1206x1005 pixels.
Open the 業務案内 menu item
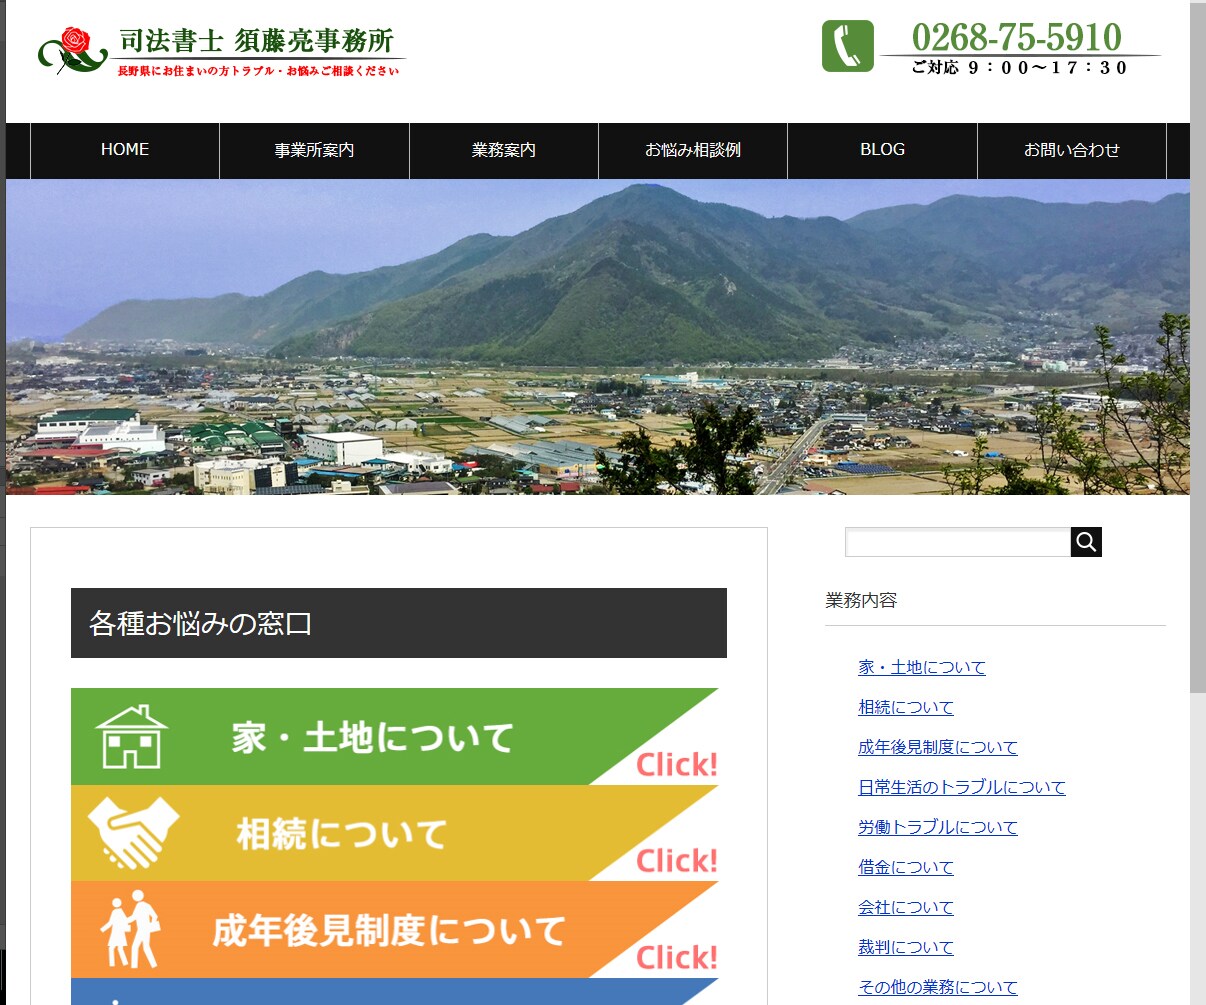point(504,150)
